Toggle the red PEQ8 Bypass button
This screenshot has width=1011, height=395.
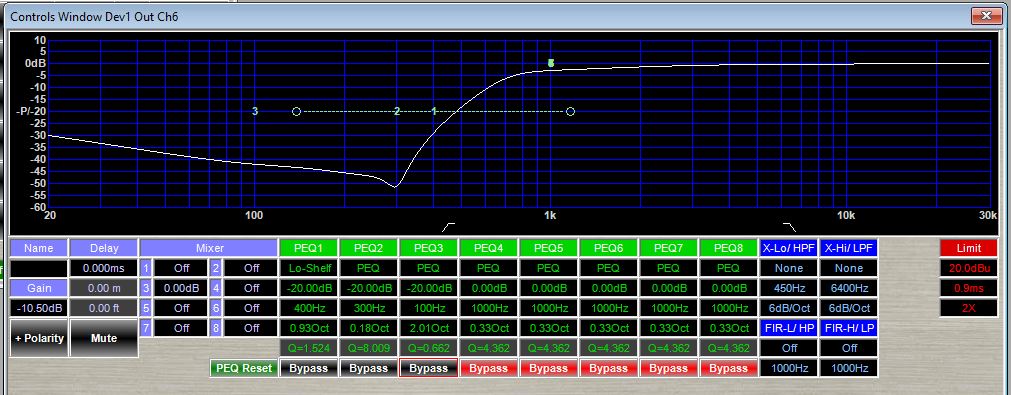[728, 369]
